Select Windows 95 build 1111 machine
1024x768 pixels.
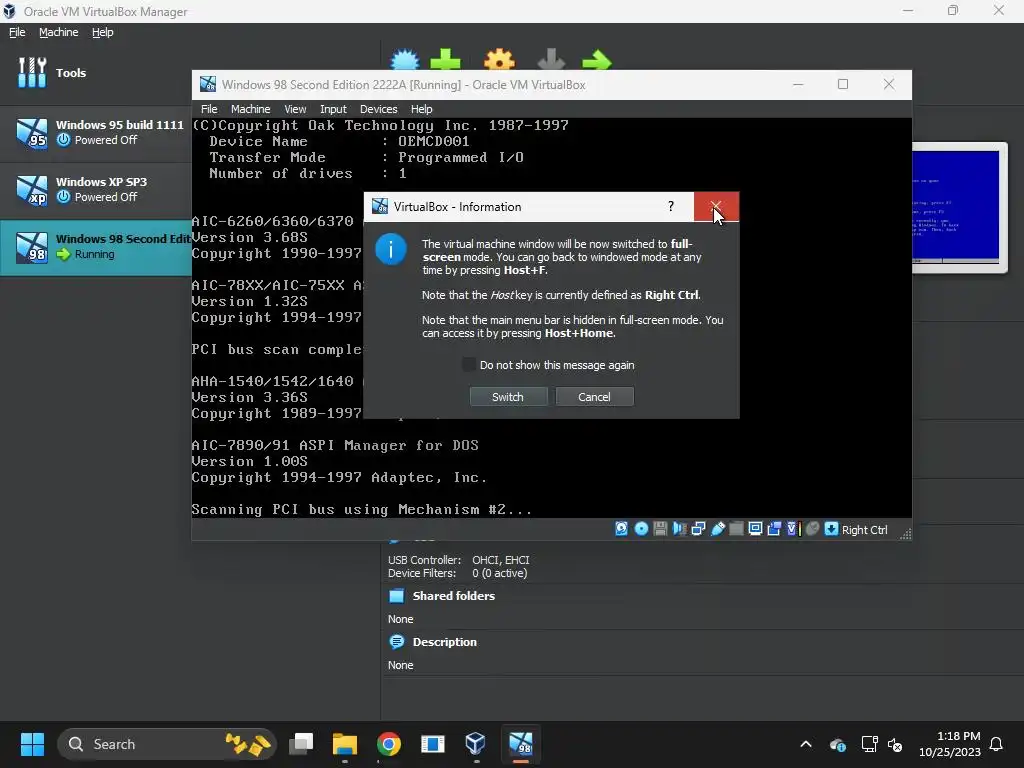(x=95, y=133)
